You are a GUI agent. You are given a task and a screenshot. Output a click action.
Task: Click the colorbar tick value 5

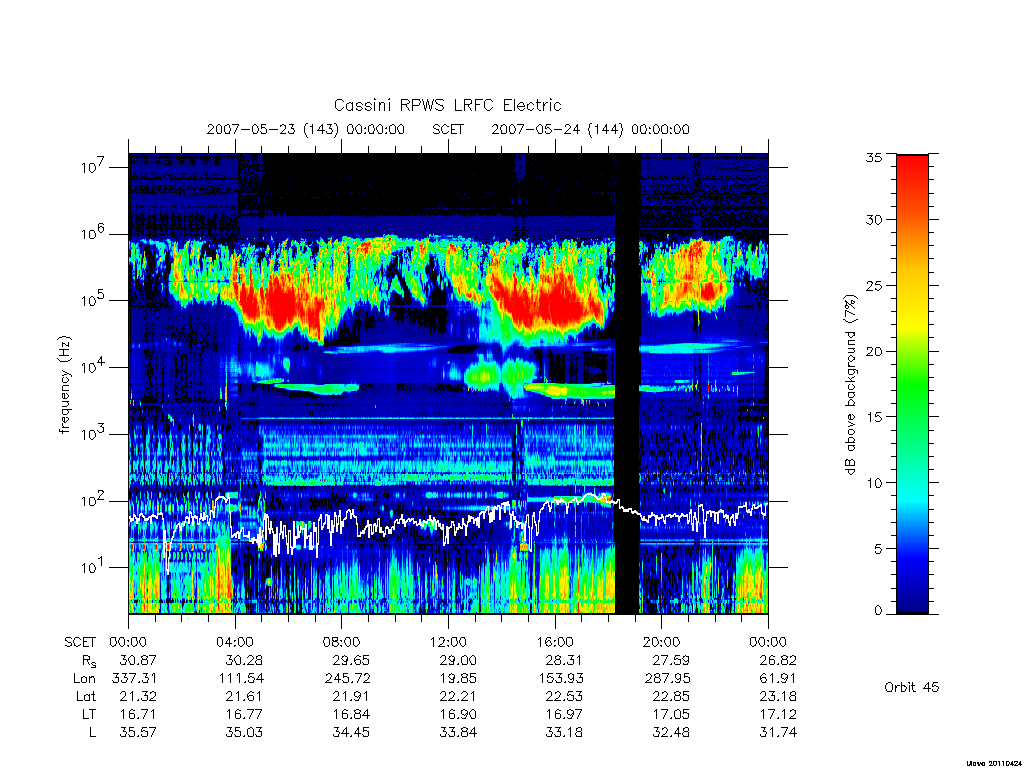coord(877,549)
